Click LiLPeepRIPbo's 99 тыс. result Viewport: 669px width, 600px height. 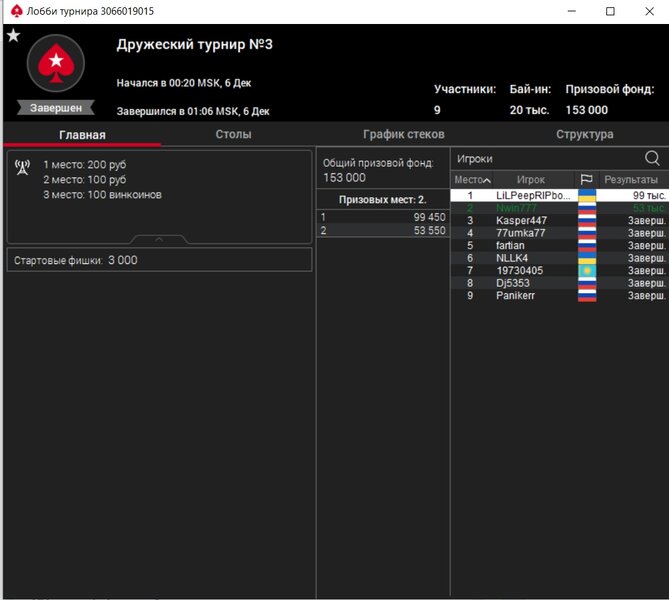[x=649, y=195]
